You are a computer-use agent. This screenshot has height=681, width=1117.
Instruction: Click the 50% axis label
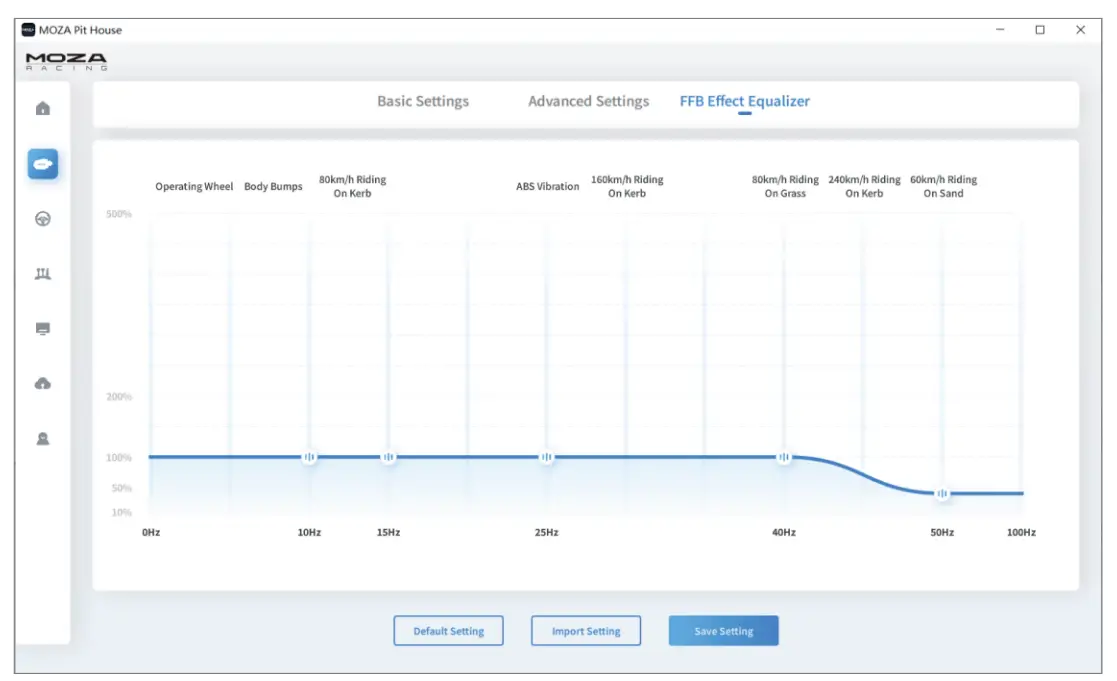(122, 488)
